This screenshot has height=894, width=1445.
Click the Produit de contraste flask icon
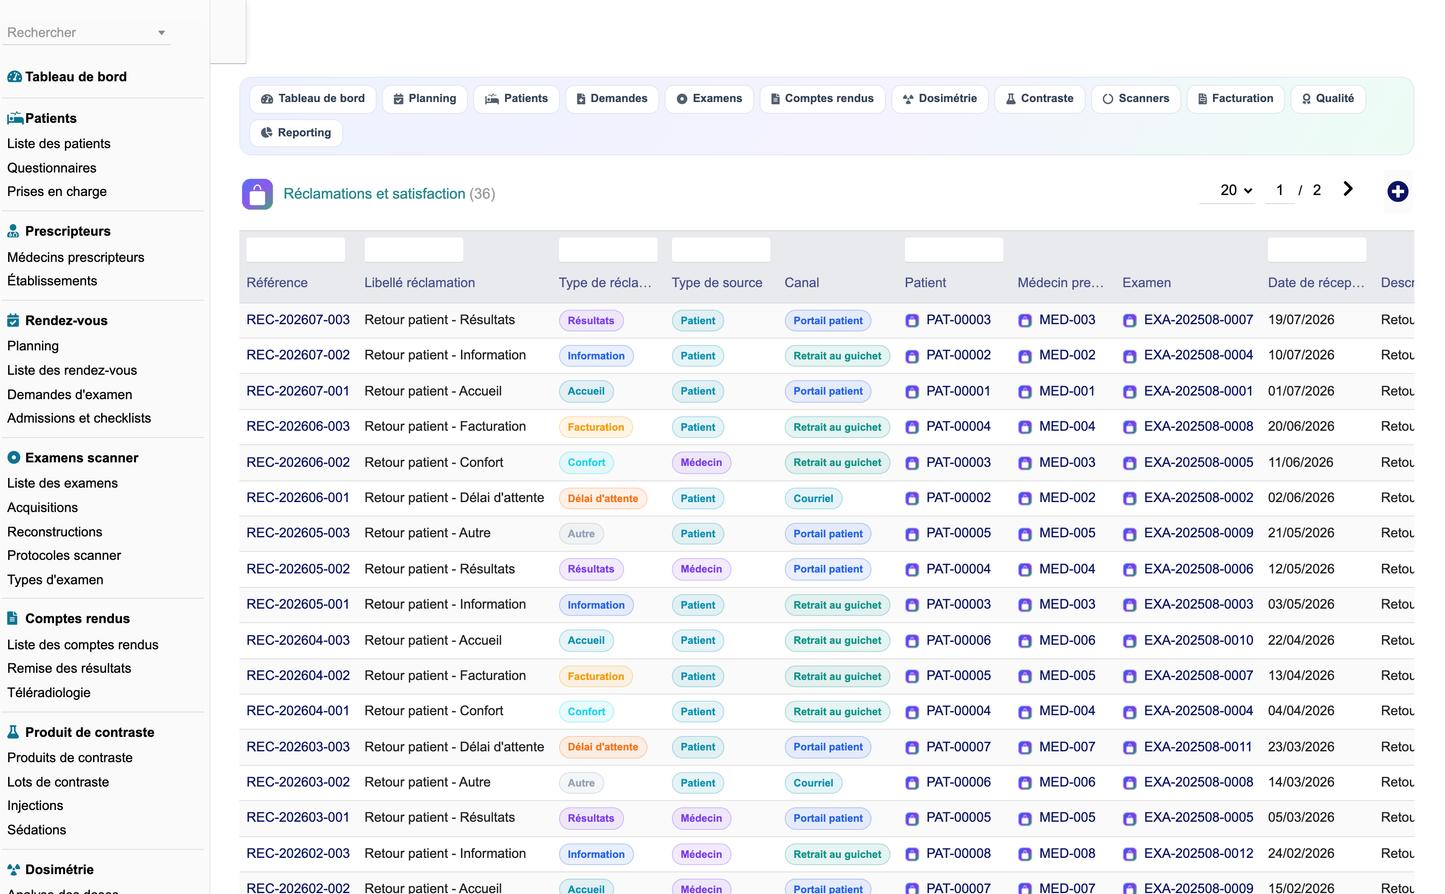click(13, 732)
